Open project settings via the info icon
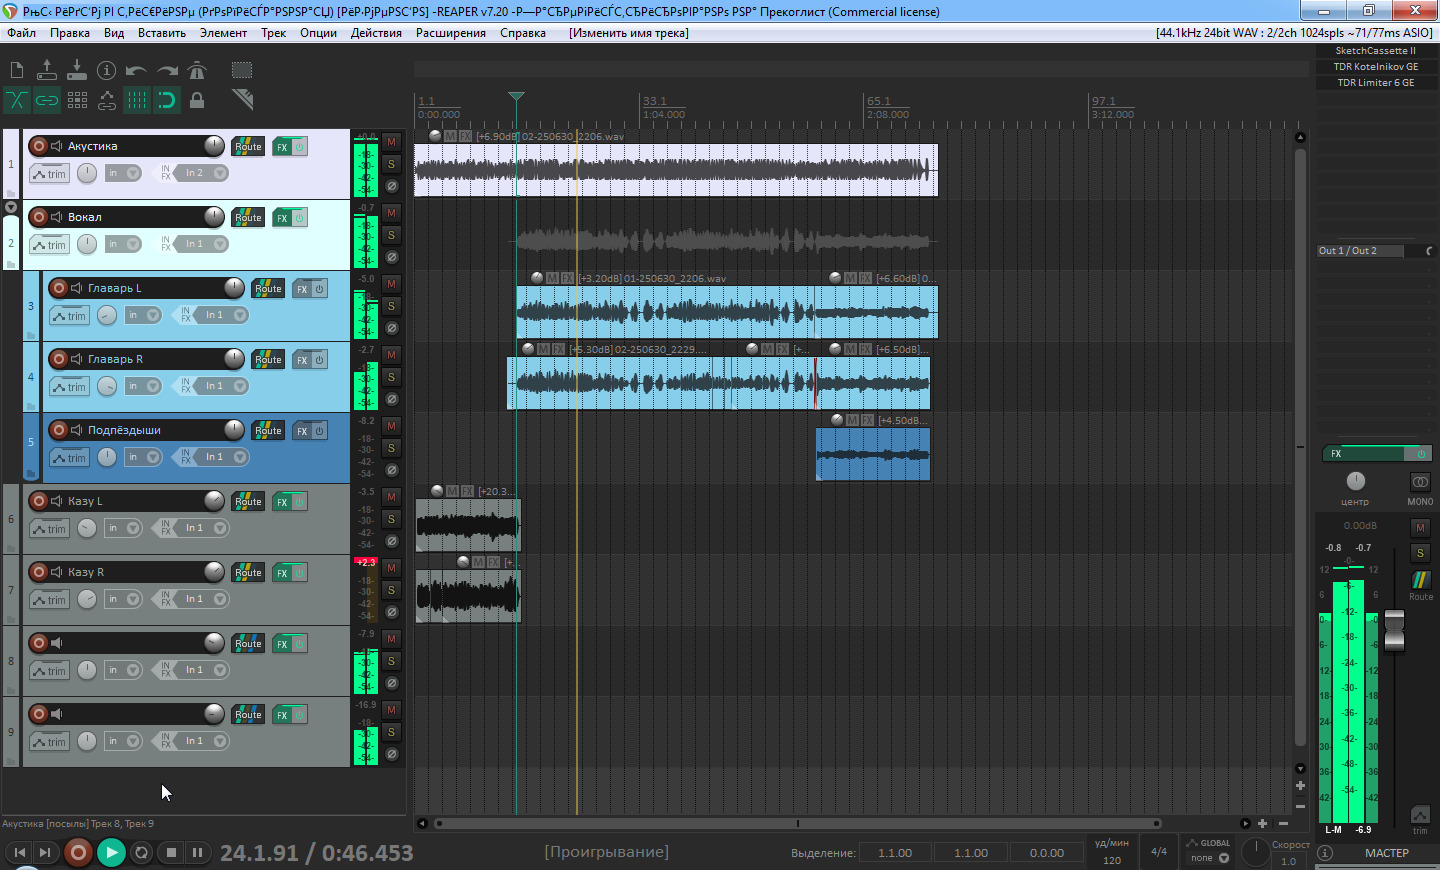This screenshot has height=870, width=1440. (107, 70)
